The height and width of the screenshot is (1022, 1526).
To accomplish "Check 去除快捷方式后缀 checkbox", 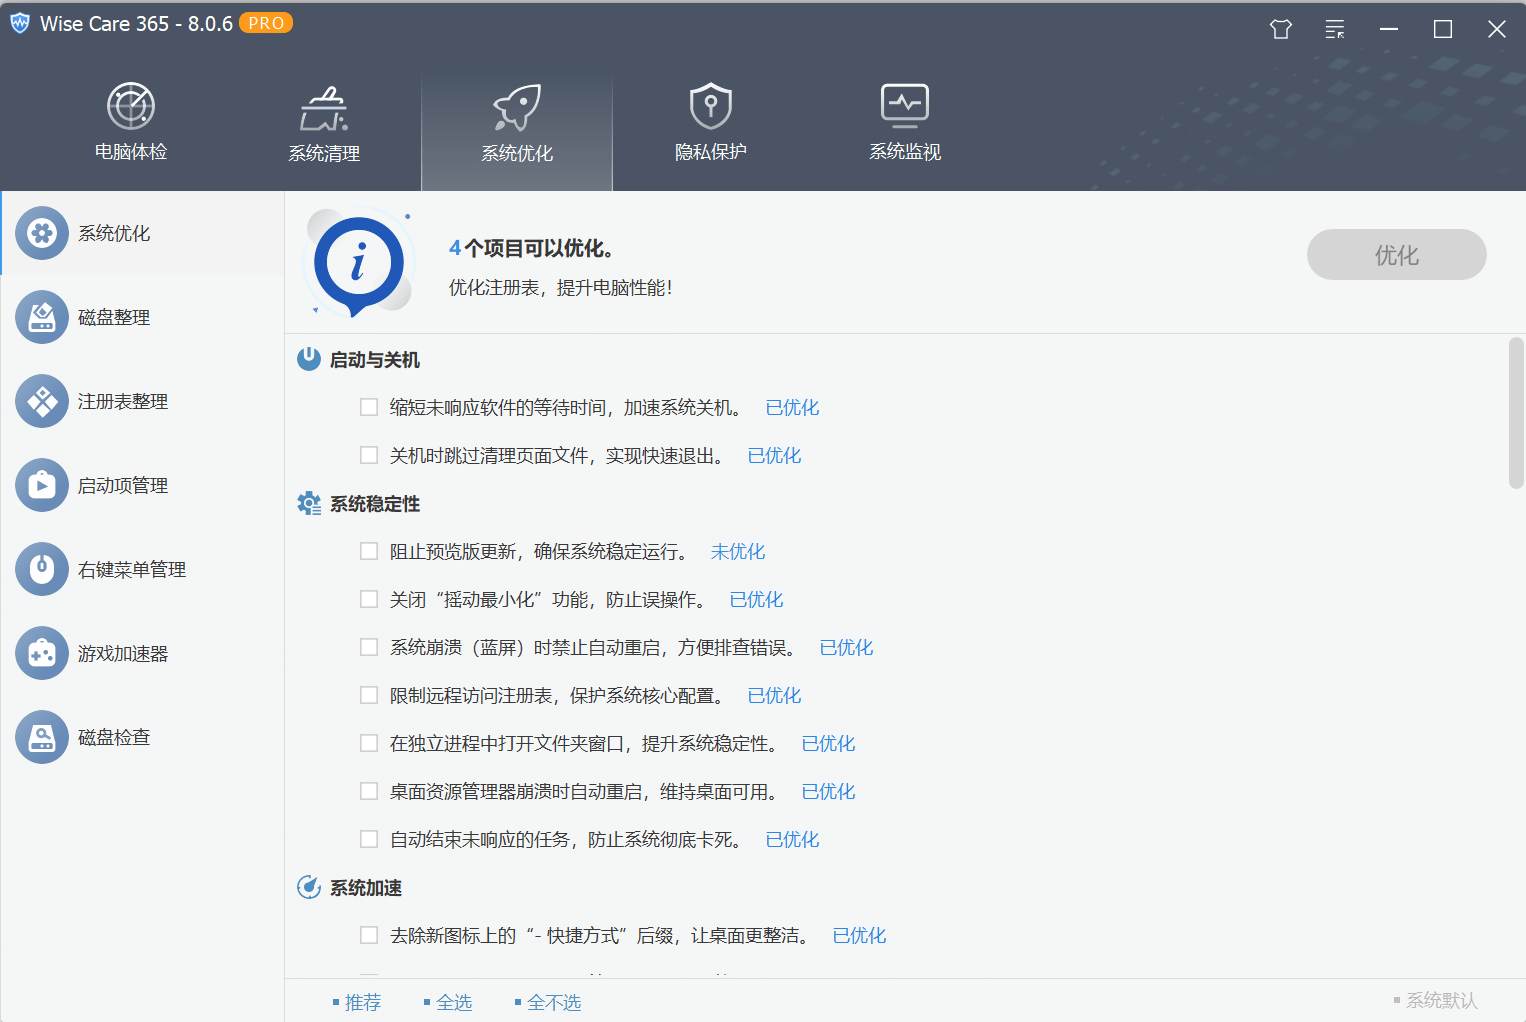I will tap(369, 935).
